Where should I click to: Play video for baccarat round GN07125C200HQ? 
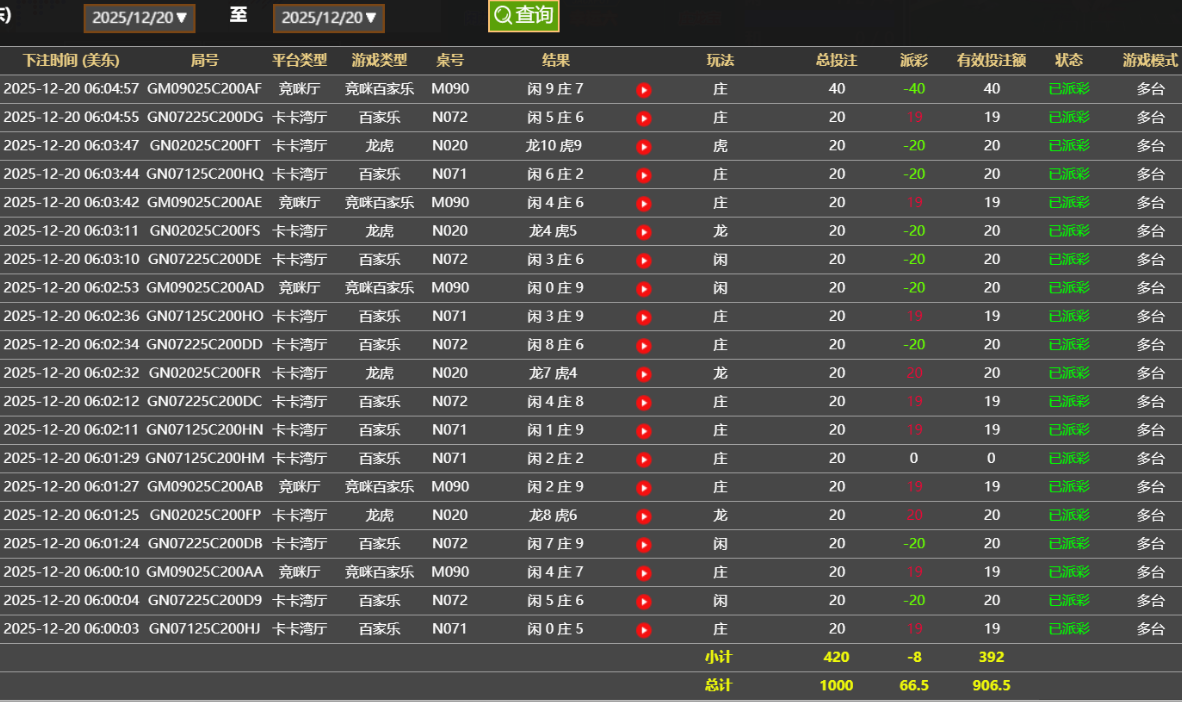coord(644,174)
